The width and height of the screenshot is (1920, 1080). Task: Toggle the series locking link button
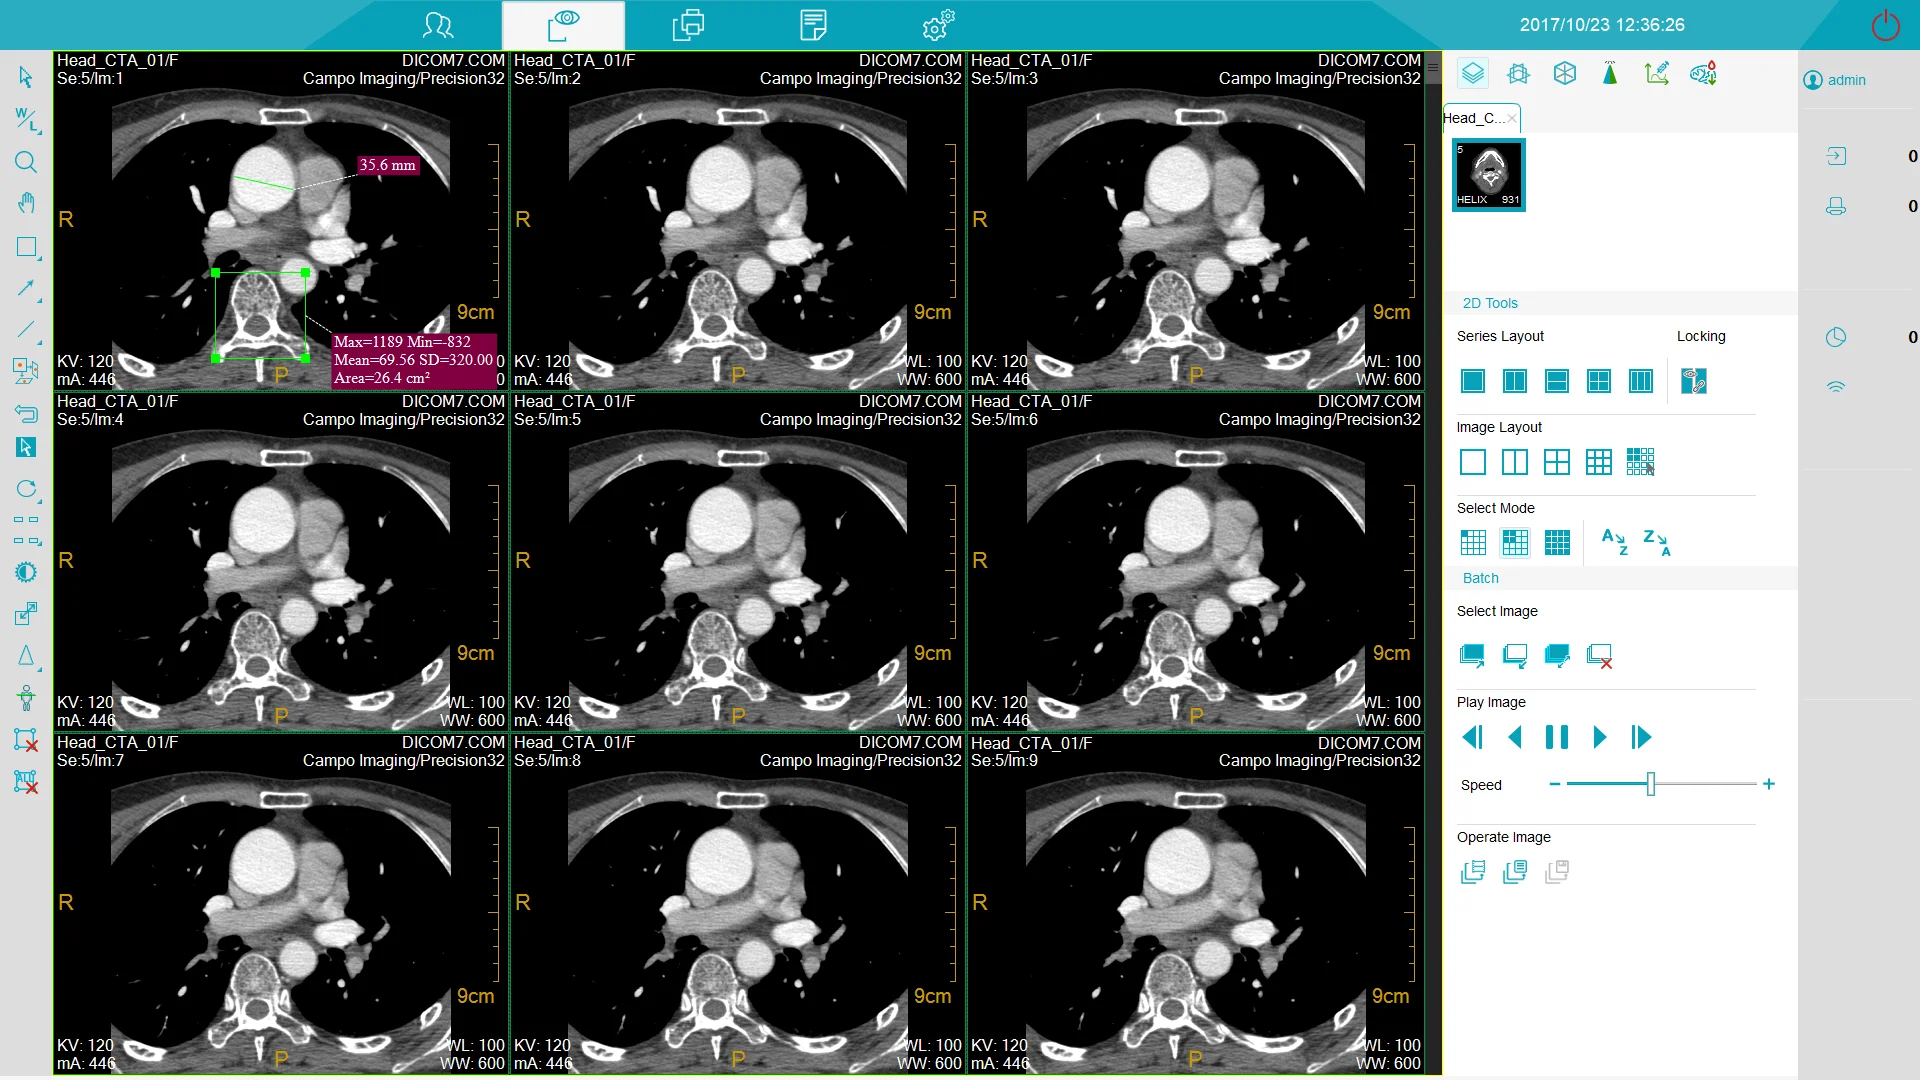point(1694,381)
